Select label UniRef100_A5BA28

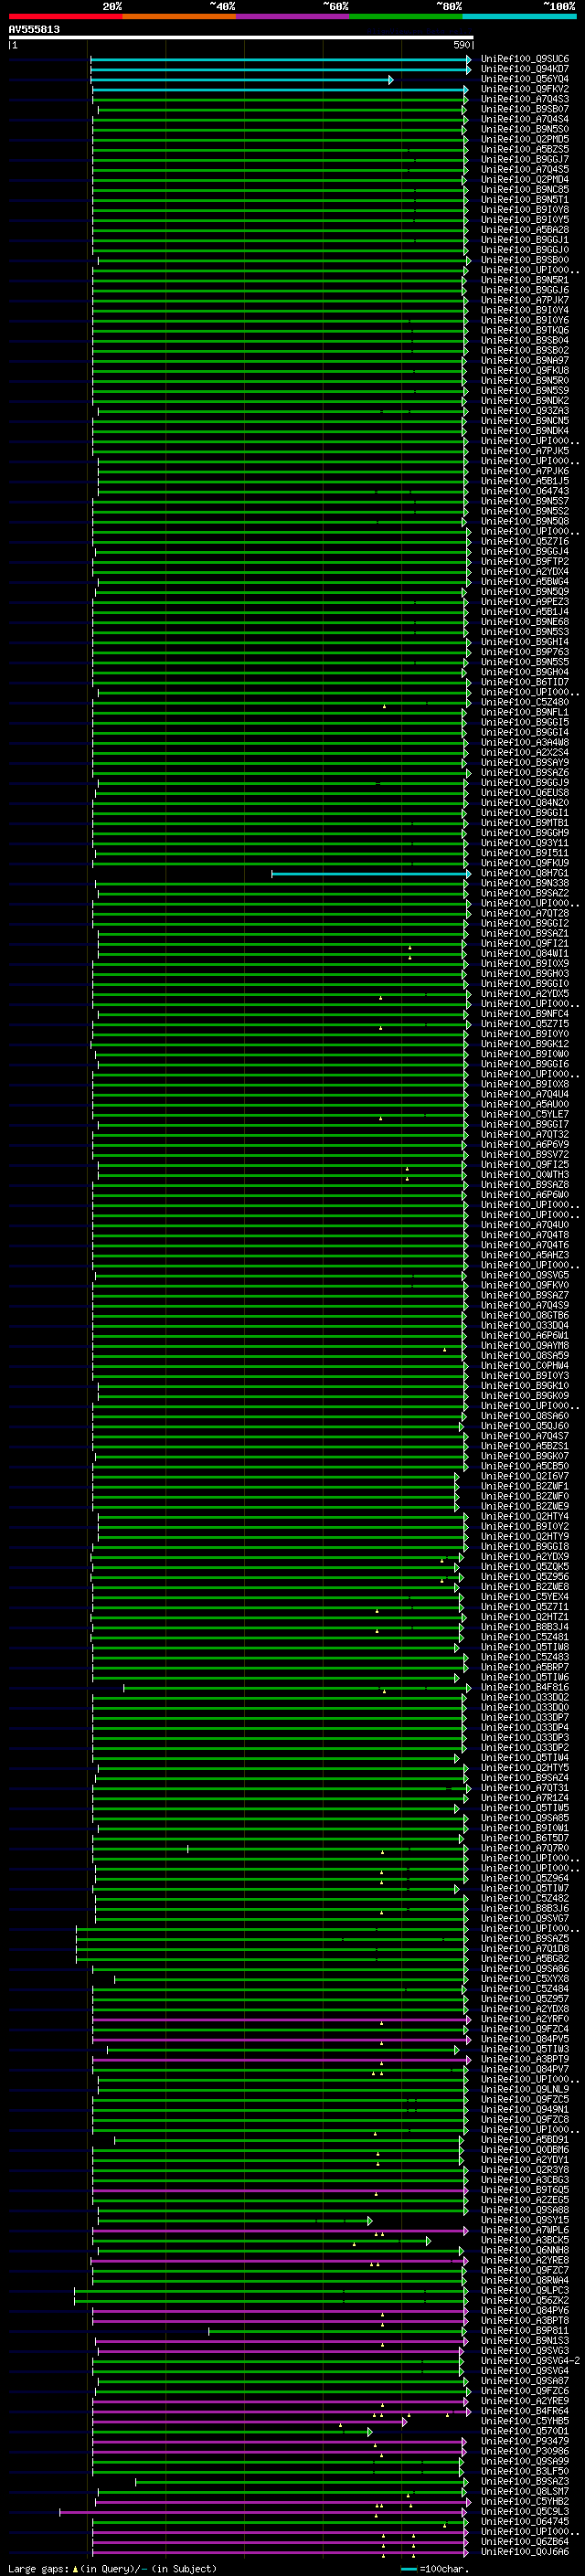(x=524, y=230)
